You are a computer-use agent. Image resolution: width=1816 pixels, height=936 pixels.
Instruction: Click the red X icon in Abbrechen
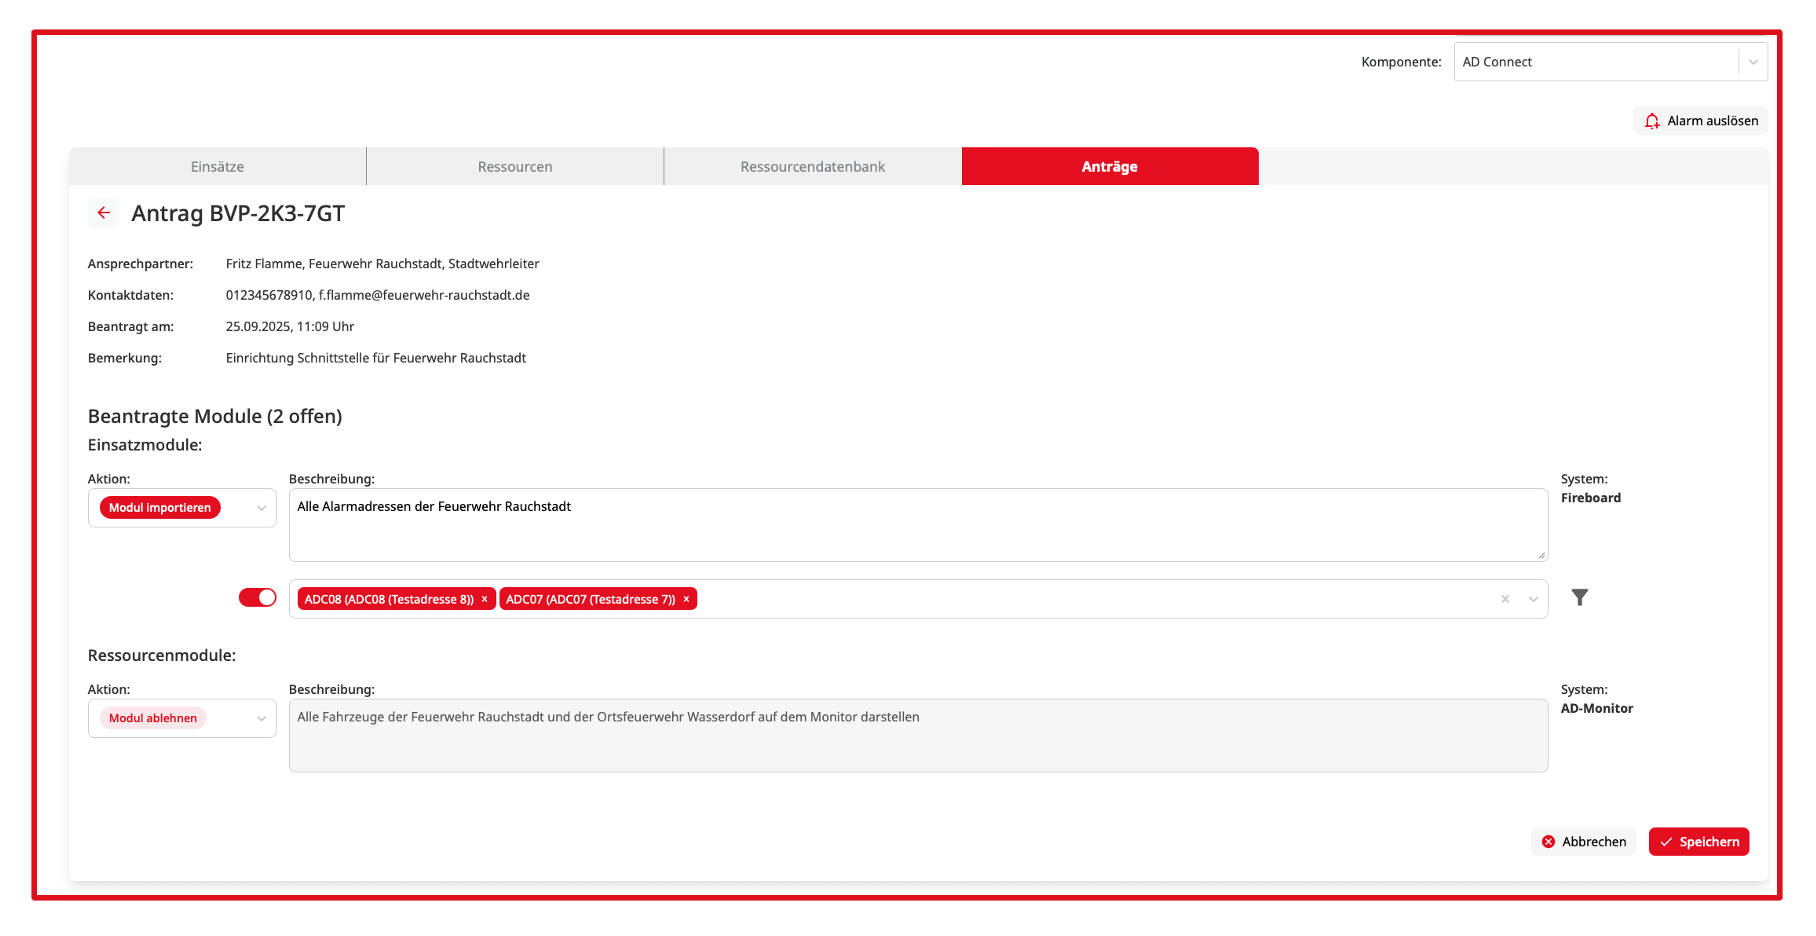1548,842
